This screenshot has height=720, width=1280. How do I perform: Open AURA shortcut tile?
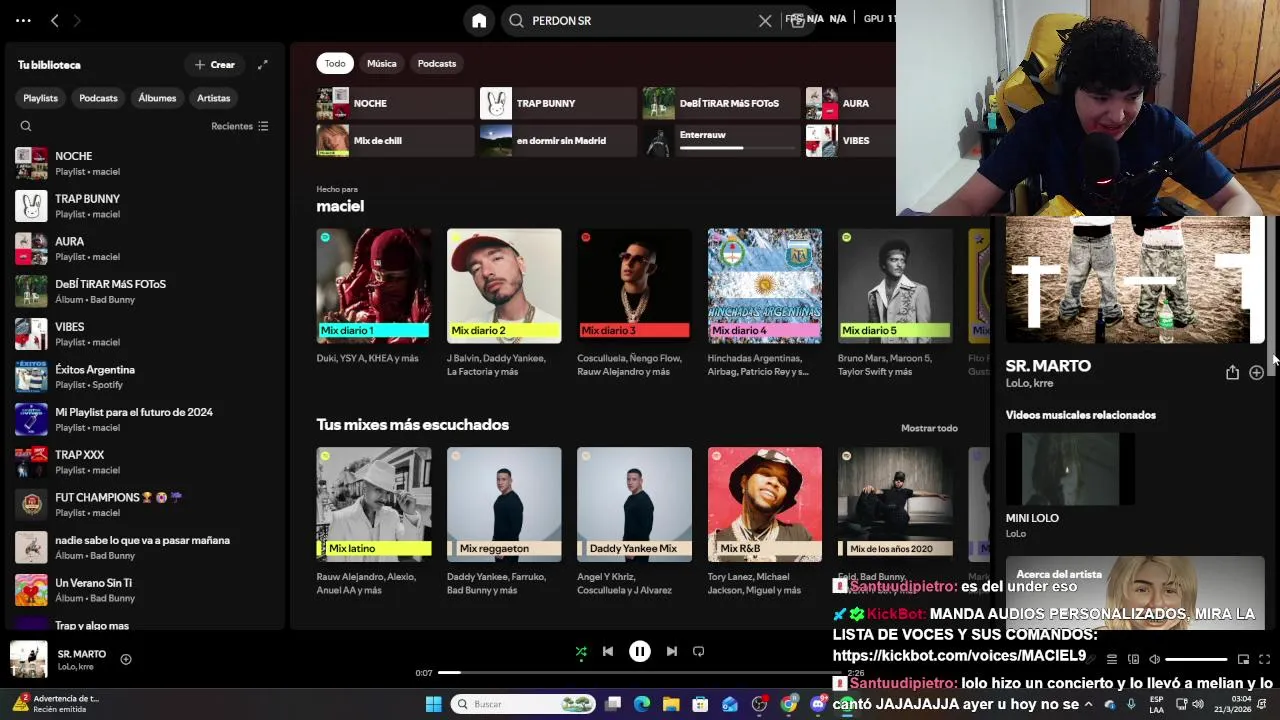click(851, 103)
